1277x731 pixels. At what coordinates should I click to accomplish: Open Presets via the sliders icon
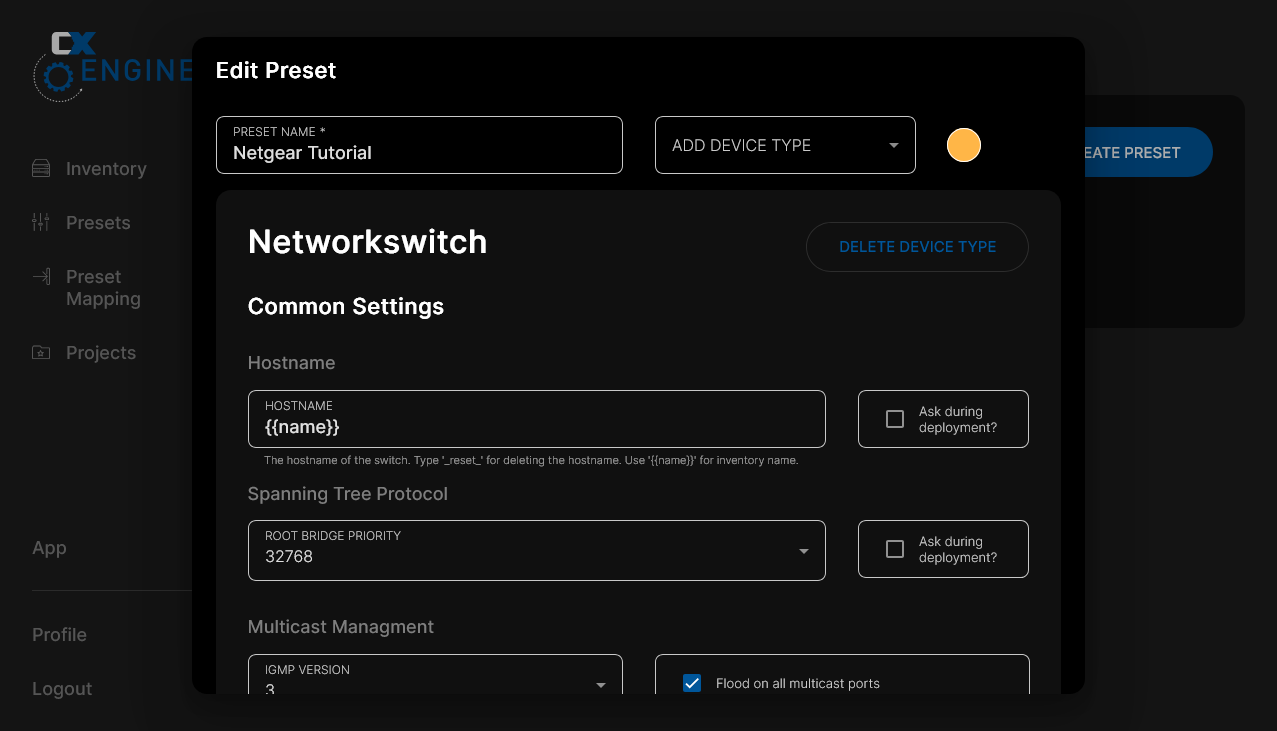click(x=40, y=222)
